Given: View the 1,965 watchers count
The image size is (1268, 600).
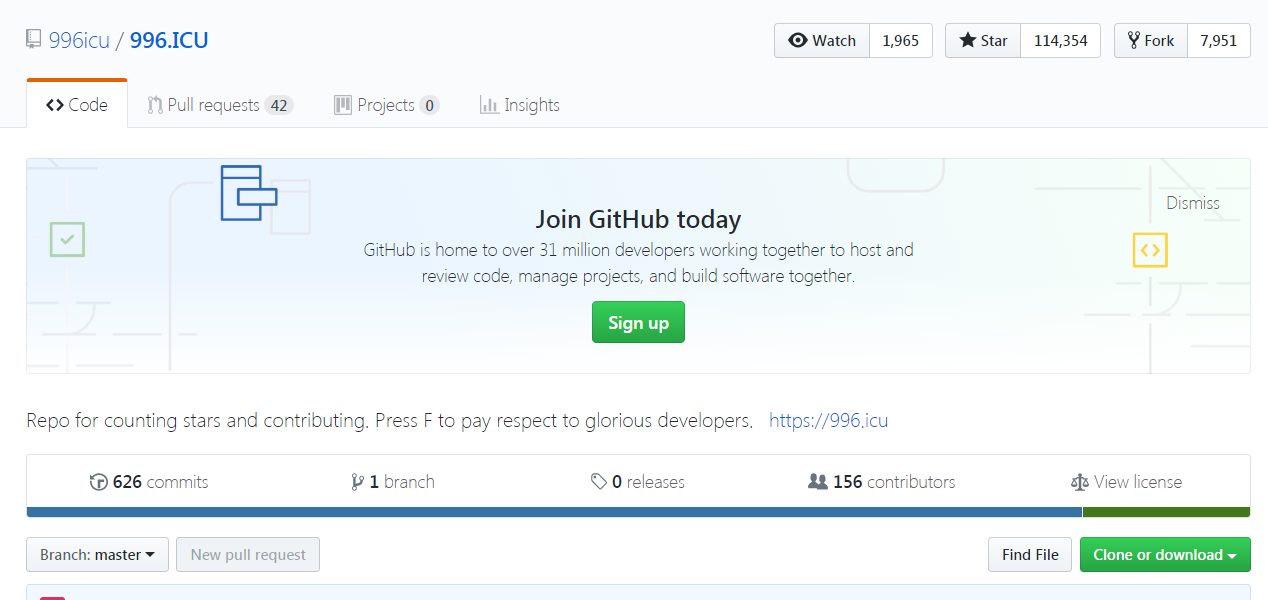Looking at the screenshot, I should pyautogui.click(x=901, y=41).
